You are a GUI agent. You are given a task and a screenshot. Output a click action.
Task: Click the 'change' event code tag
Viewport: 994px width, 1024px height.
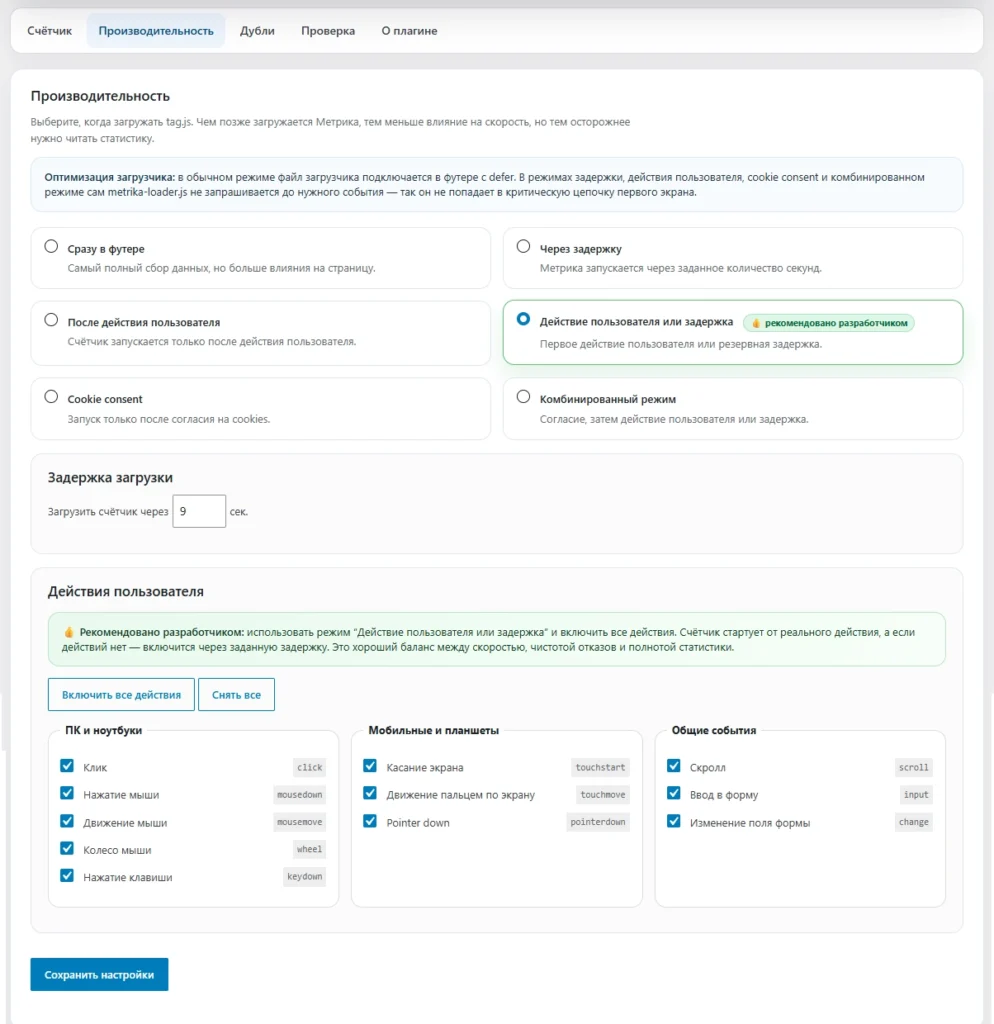click(x=913, y=822)
